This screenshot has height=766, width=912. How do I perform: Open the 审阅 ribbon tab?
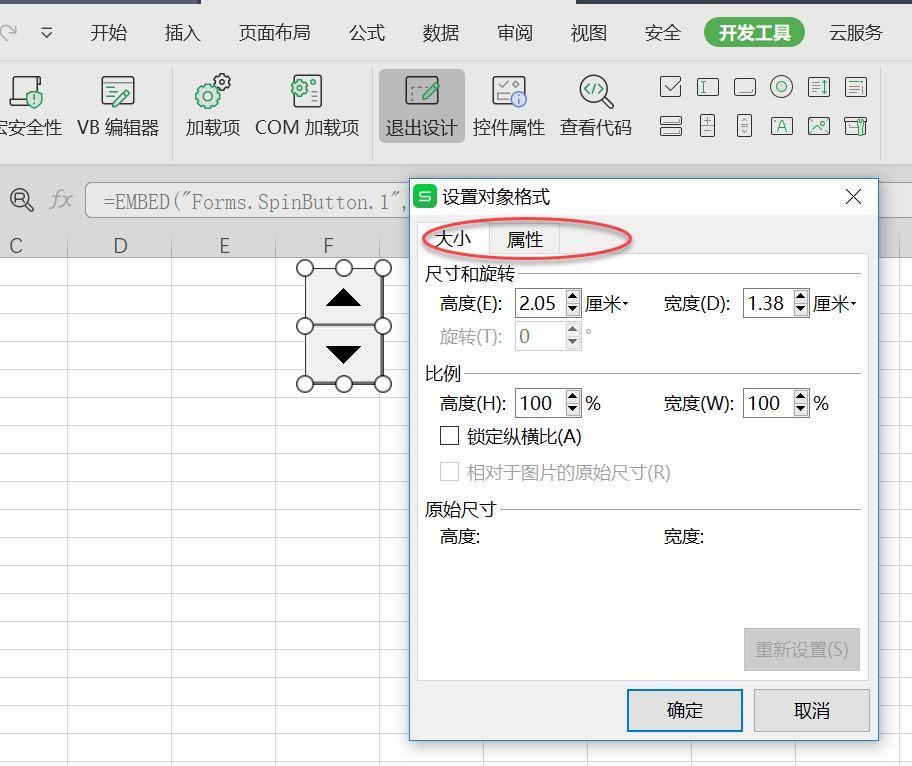coord(515,33)
